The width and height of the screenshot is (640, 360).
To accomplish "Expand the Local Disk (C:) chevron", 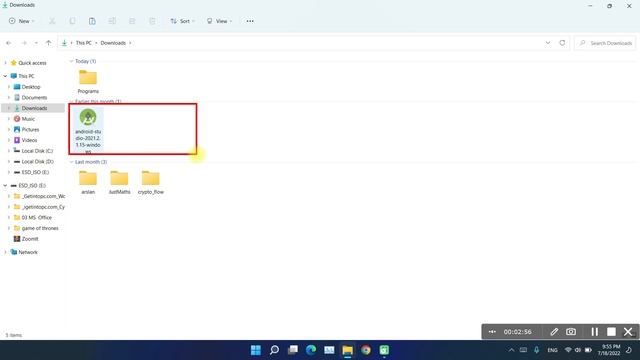I will tap(9, 151).
